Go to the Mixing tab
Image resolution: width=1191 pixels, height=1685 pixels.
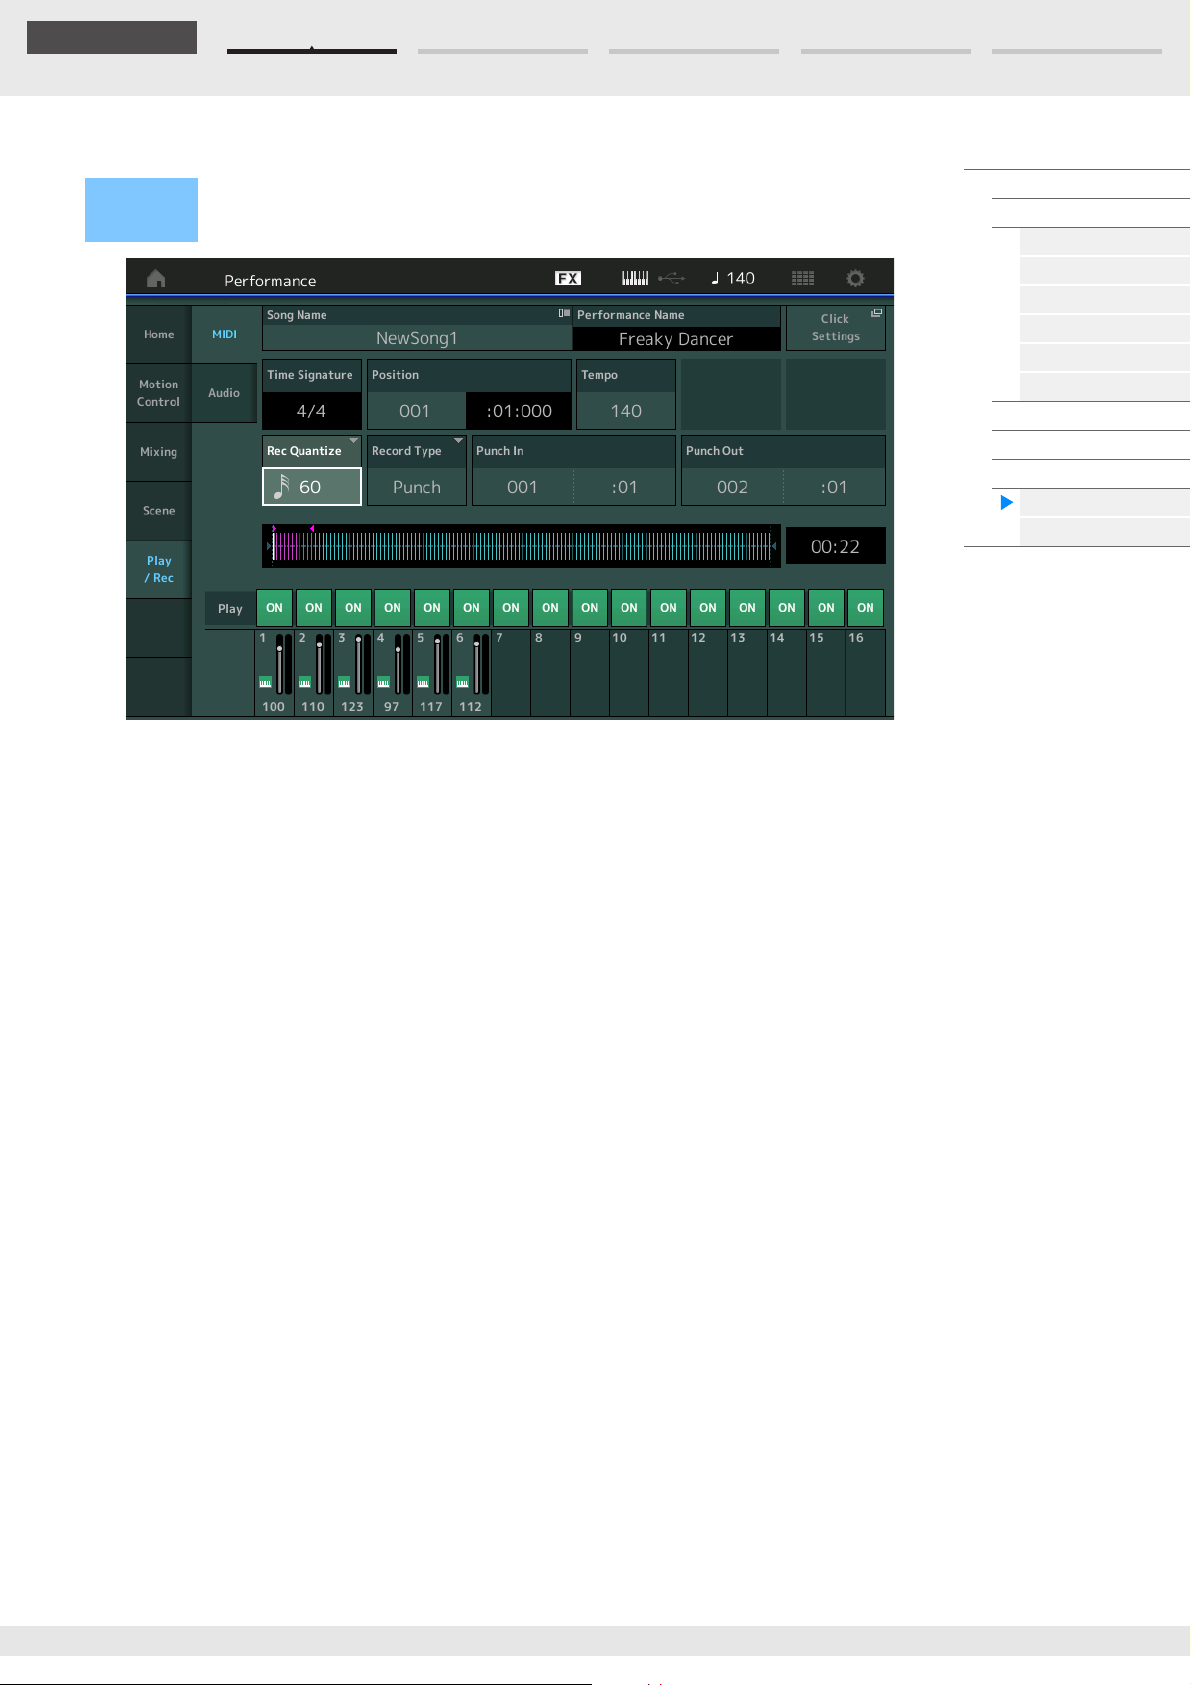click(158, 452)
